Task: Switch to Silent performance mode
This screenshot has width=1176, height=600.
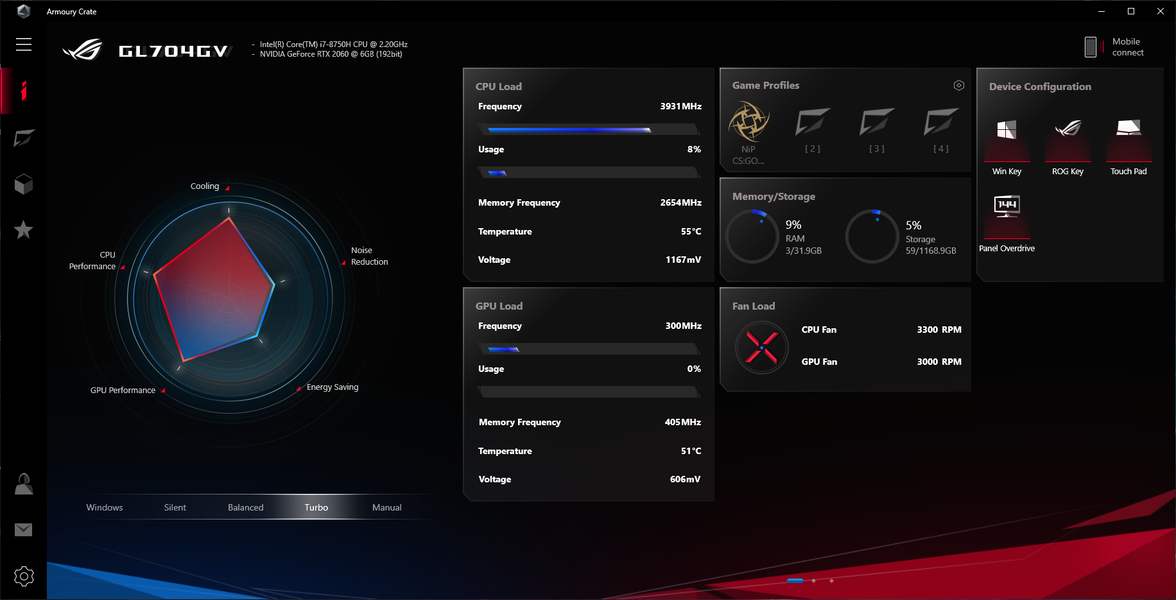Action: tap(175, 508)
